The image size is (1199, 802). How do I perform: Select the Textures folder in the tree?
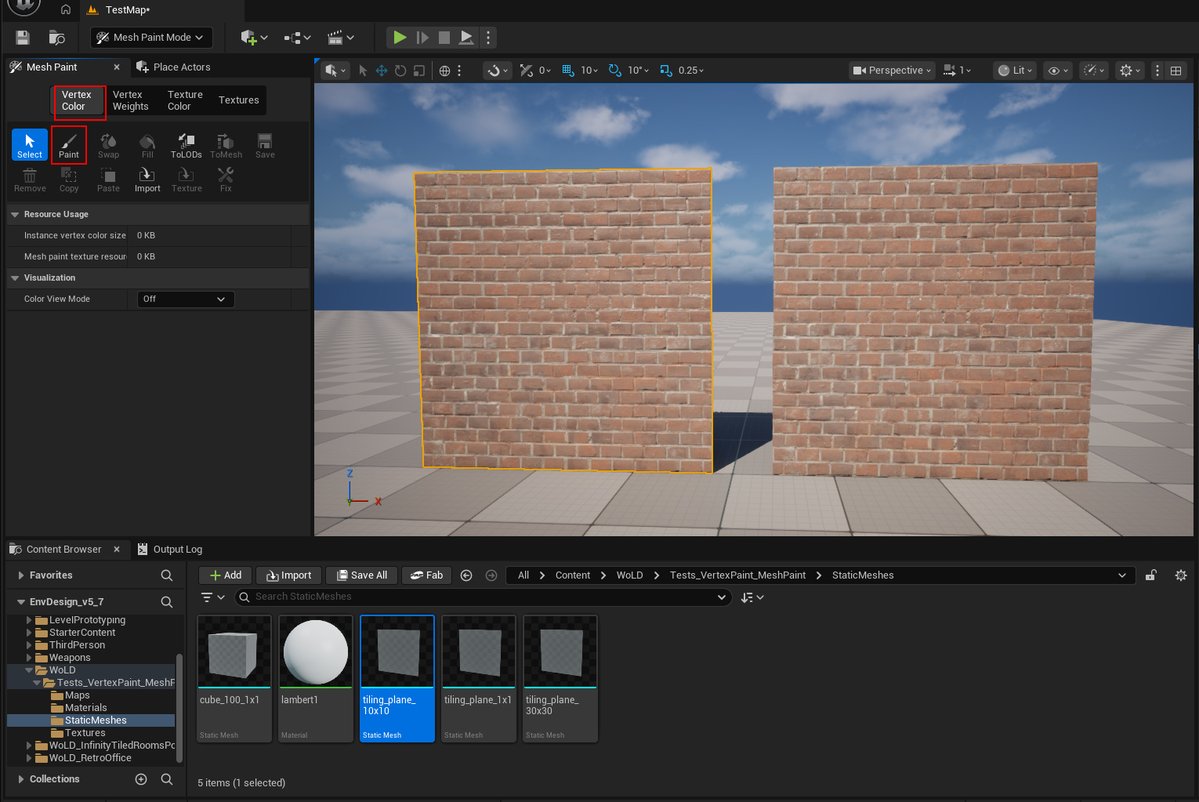pos(84,733)
